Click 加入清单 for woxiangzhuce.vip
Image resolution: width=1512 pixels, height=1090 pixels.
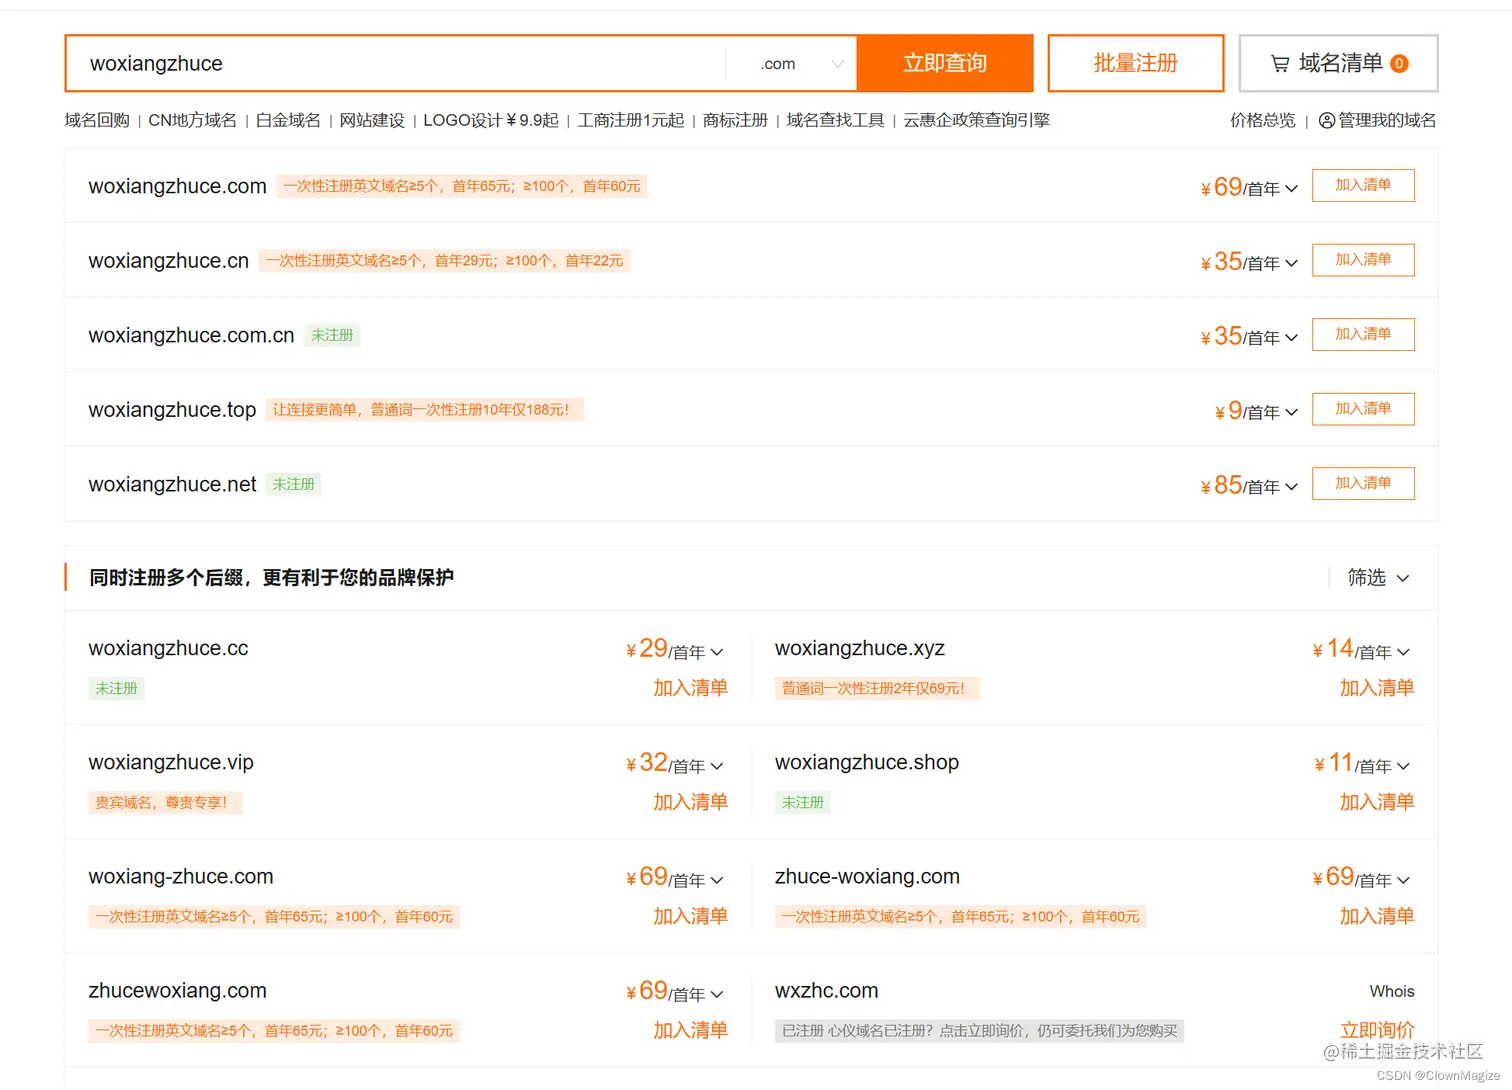[x=690, y=802]
